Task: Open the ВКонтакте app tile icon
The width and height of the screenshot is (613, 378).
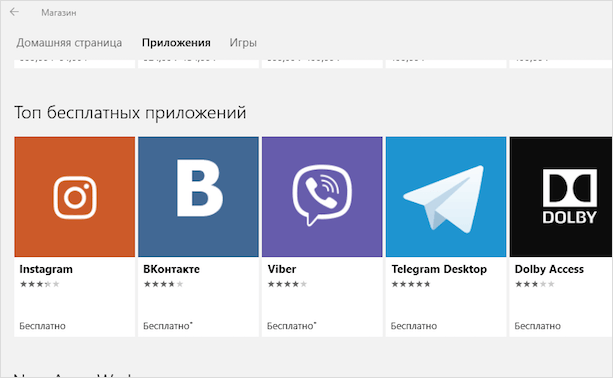Action: coord(198,197)
